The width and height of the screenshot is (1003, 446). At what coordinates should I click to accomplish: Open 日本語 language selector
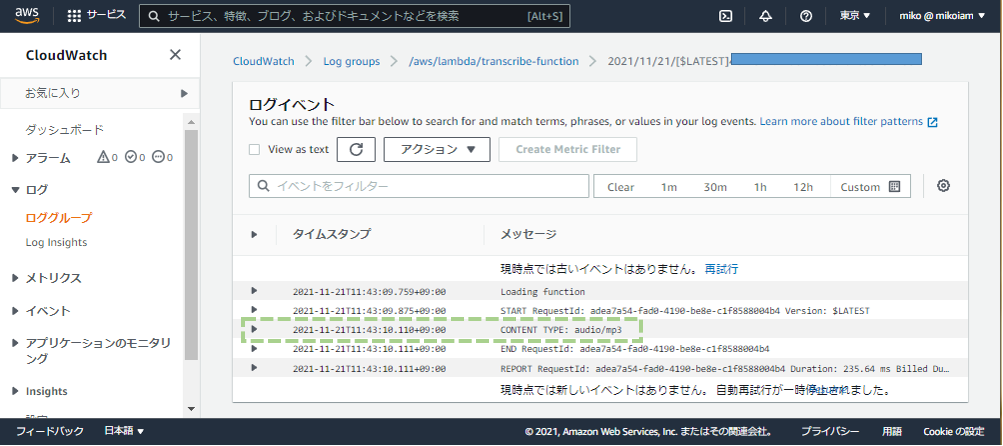(124, 431)
